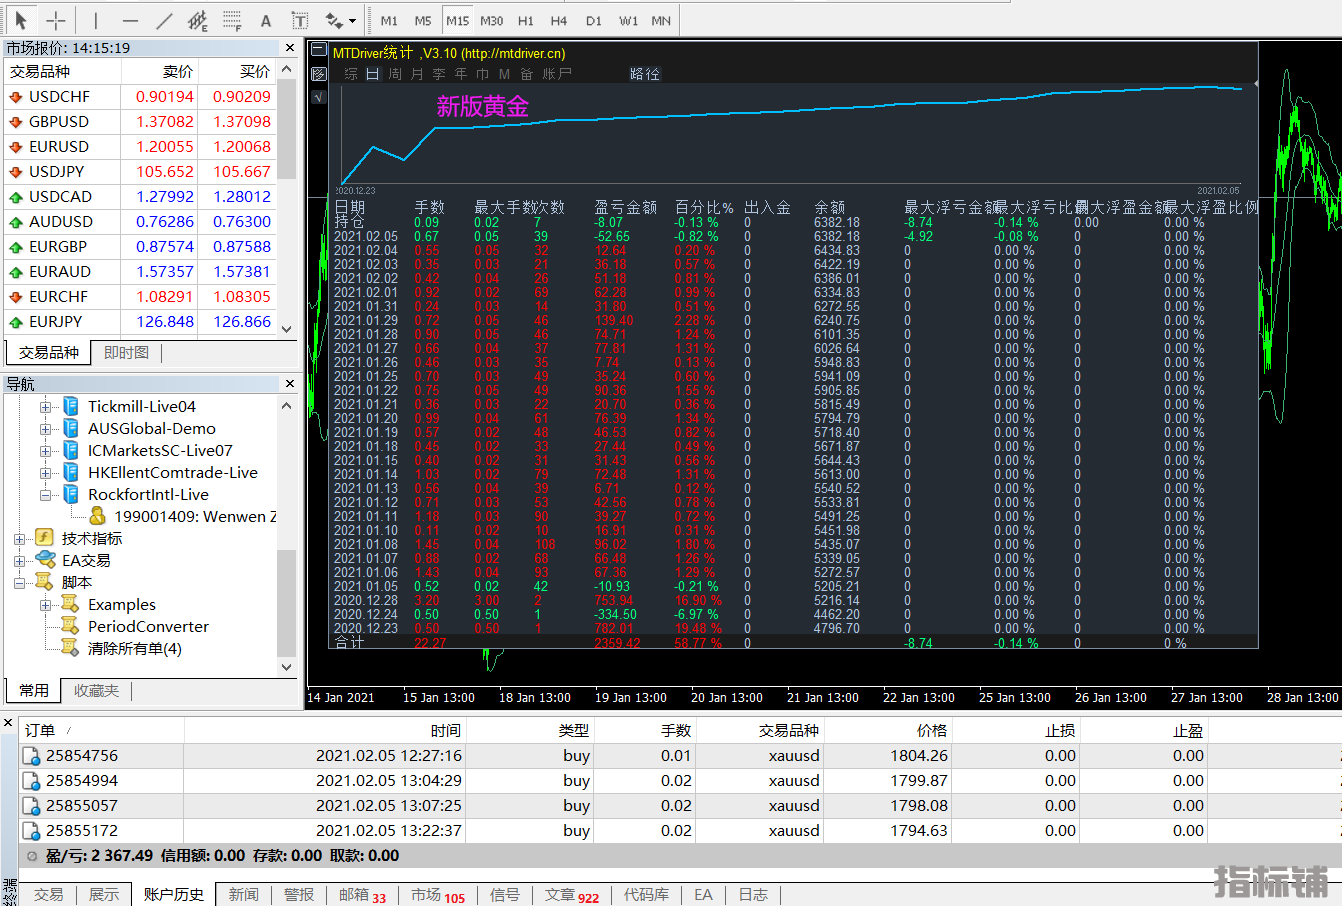The height and width of the screenshot is (906, 1342).
Task: Draw a vertical line tool
Action: tap(96, 20)
